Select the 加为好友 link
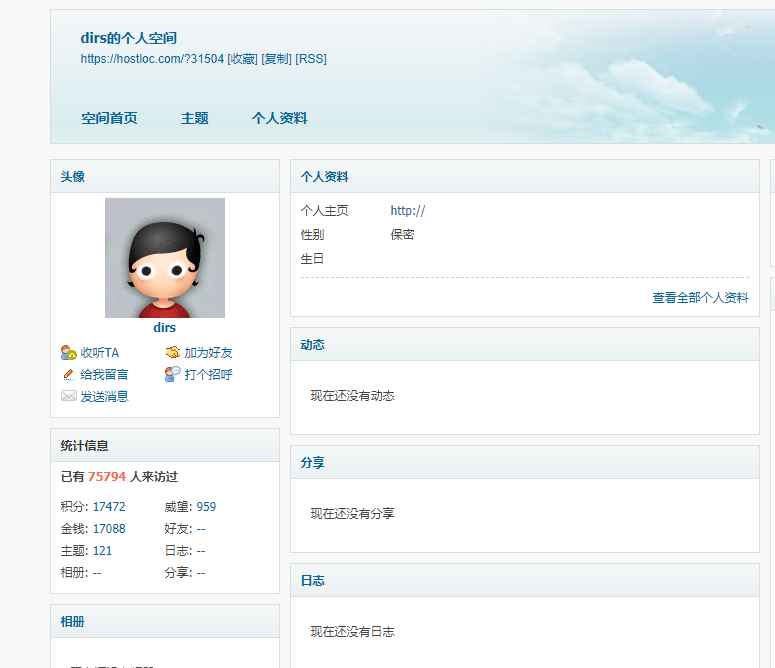The height and width of the screenshot is (668, 775). (x=208, y=353)
